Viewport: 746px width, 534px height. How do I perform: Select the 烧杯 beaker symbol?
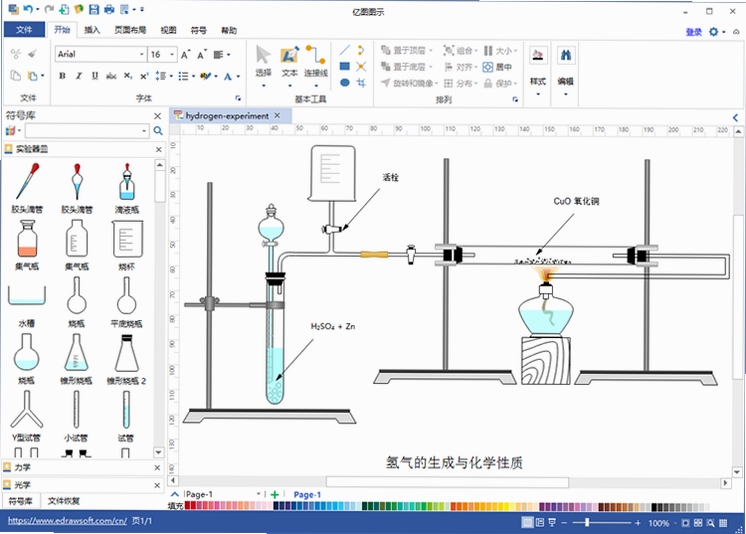tap(127, 245)
